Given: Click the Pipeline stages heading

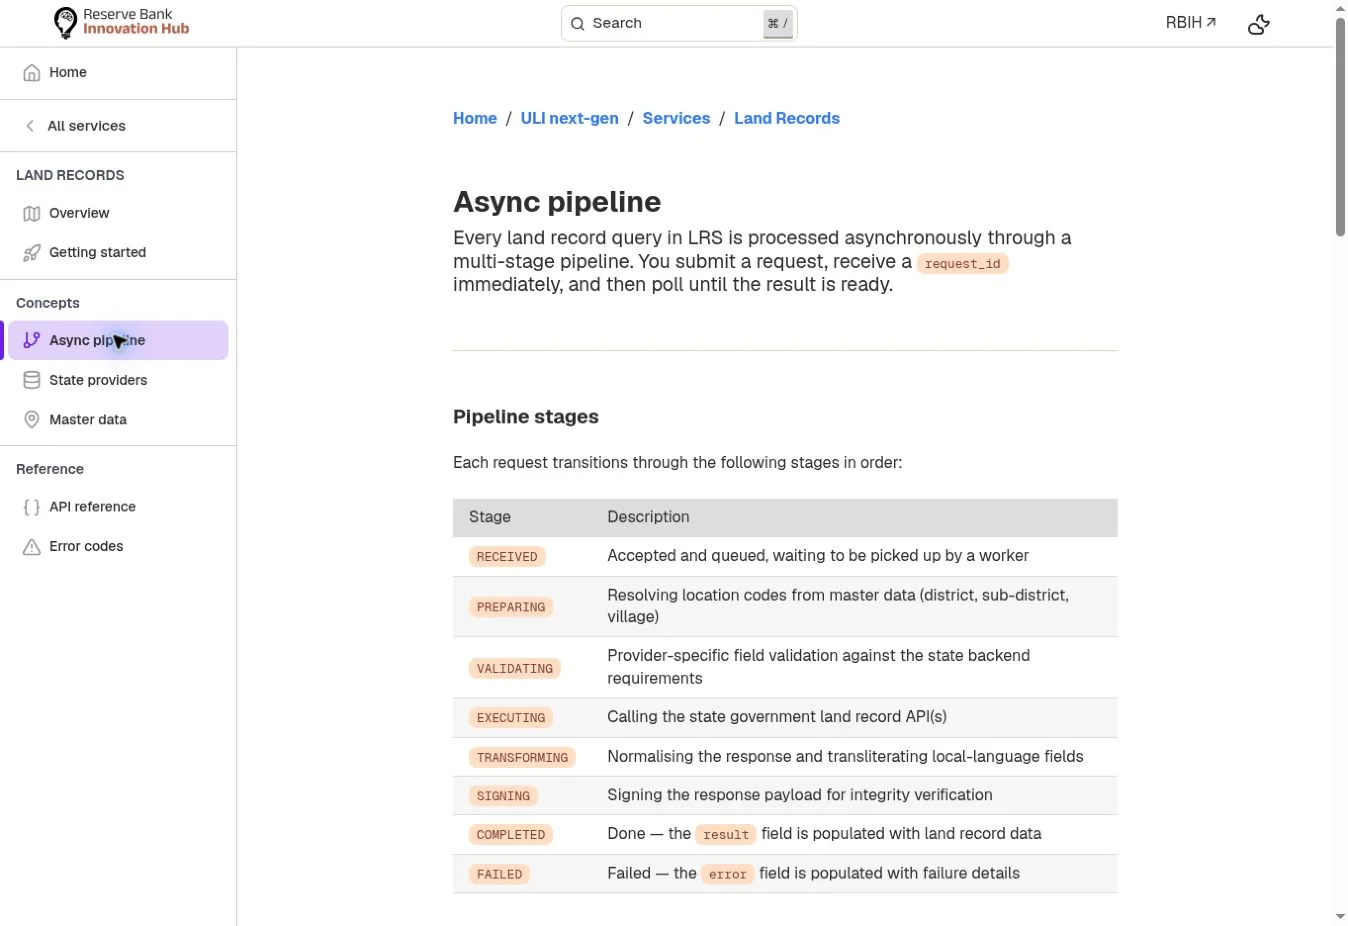Looking at the screenshot, I should point(526,417).
